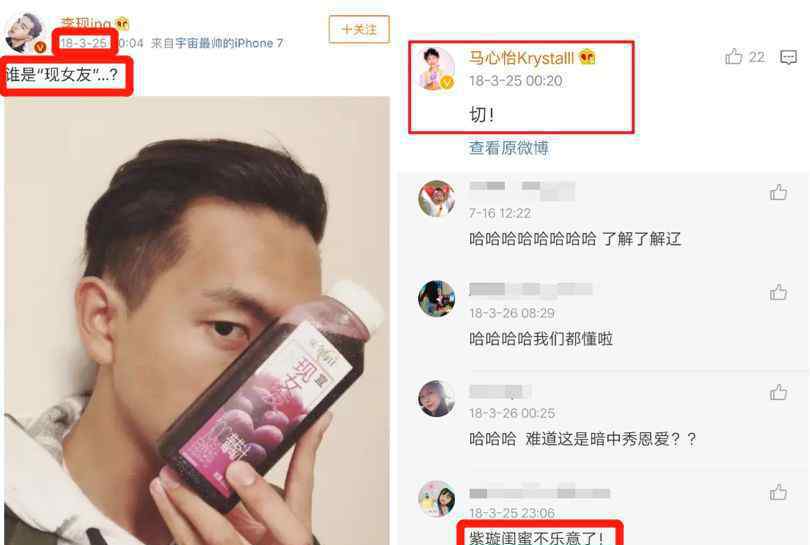Open avatar of the 18-3-25 23:06 commenter
Image resolution: width=810 pixels, height=545 pixels.
pyautogui.click(x=437, y=499)
